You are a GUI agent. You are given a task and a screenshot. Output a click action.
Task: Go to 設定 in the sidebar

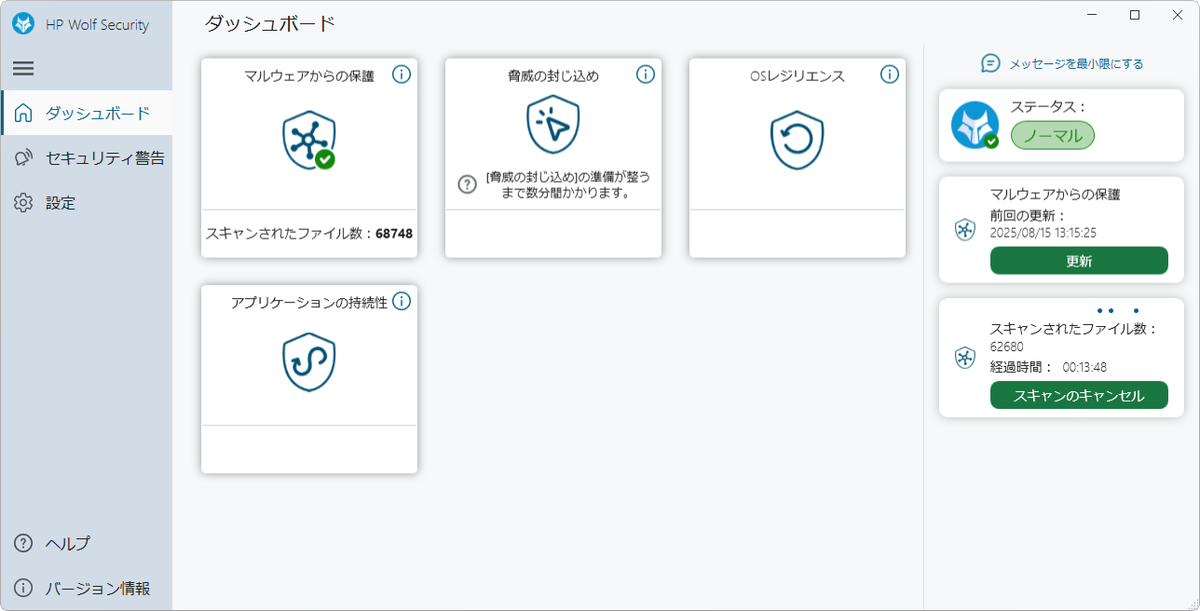point(87,203)
